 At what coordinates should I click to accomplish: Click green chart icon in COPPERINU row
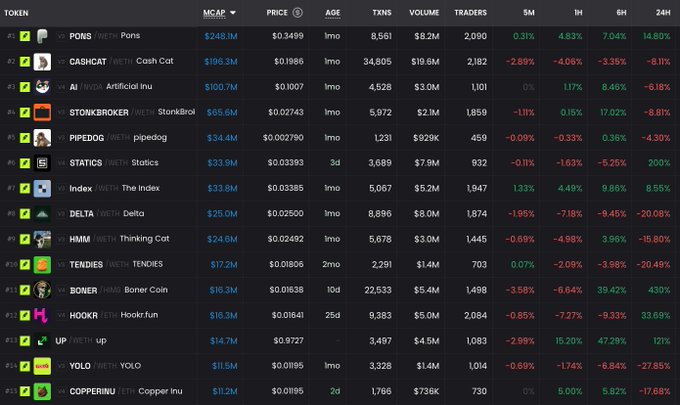pos(25,391)
